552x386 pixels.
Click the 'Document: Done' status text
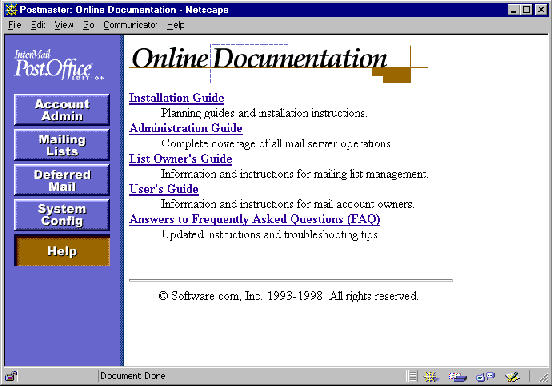tap(133, 376)
